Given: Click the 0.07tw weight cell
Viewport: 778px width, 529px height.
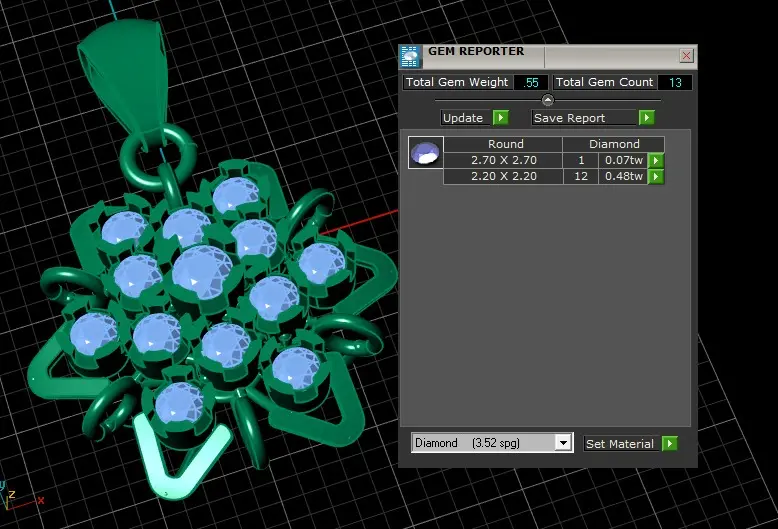Looking at the screenshot, I should point(624,160).
